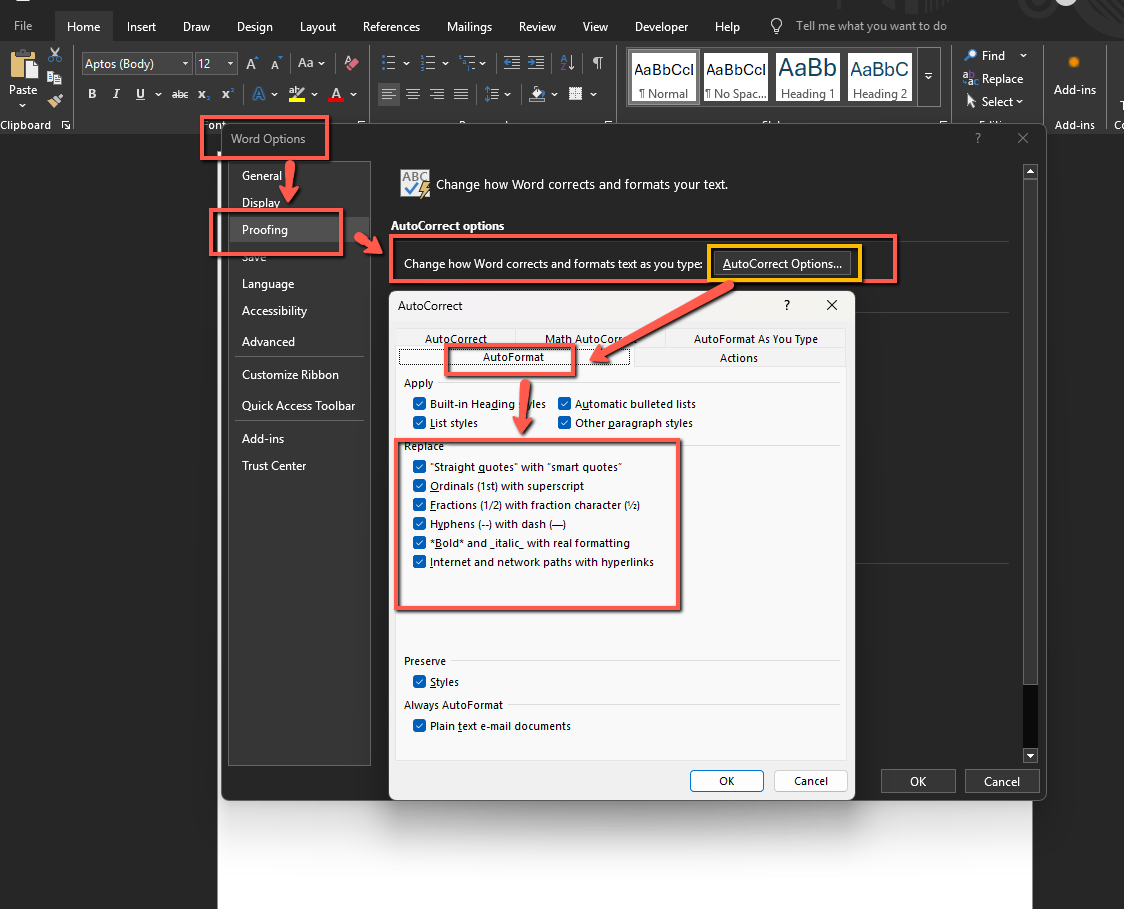The height and width of the screenshot is (909, 1124).
Task: Open the Actions tab in AutoCorrect
Action: coord(738,358)
